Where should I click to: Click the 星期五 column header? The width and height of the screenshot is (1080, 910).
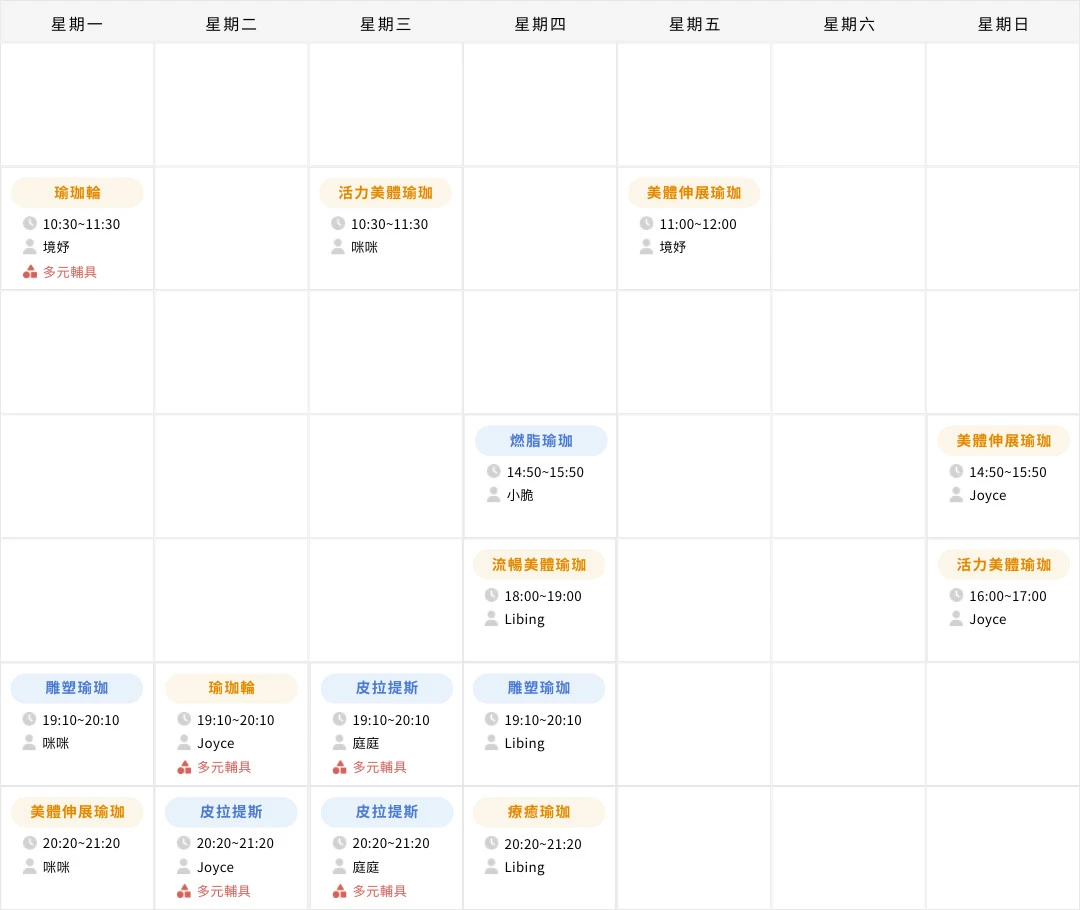(x=694, y=24)
